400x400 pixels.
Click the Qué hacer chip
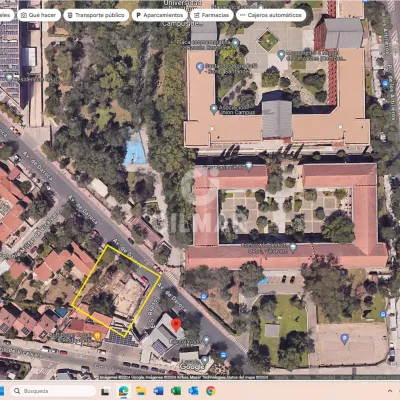(x=39, y=15)
